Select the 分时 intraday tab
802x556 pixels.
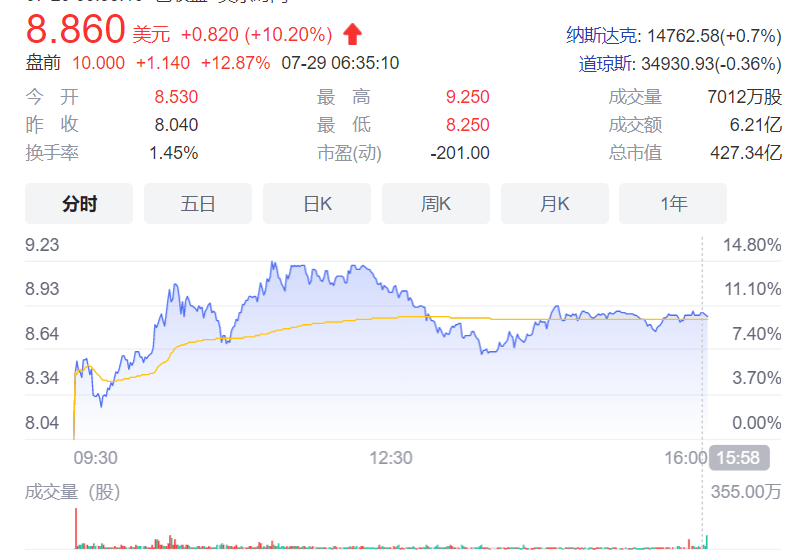pyautogui.click(x=79, y=204)
